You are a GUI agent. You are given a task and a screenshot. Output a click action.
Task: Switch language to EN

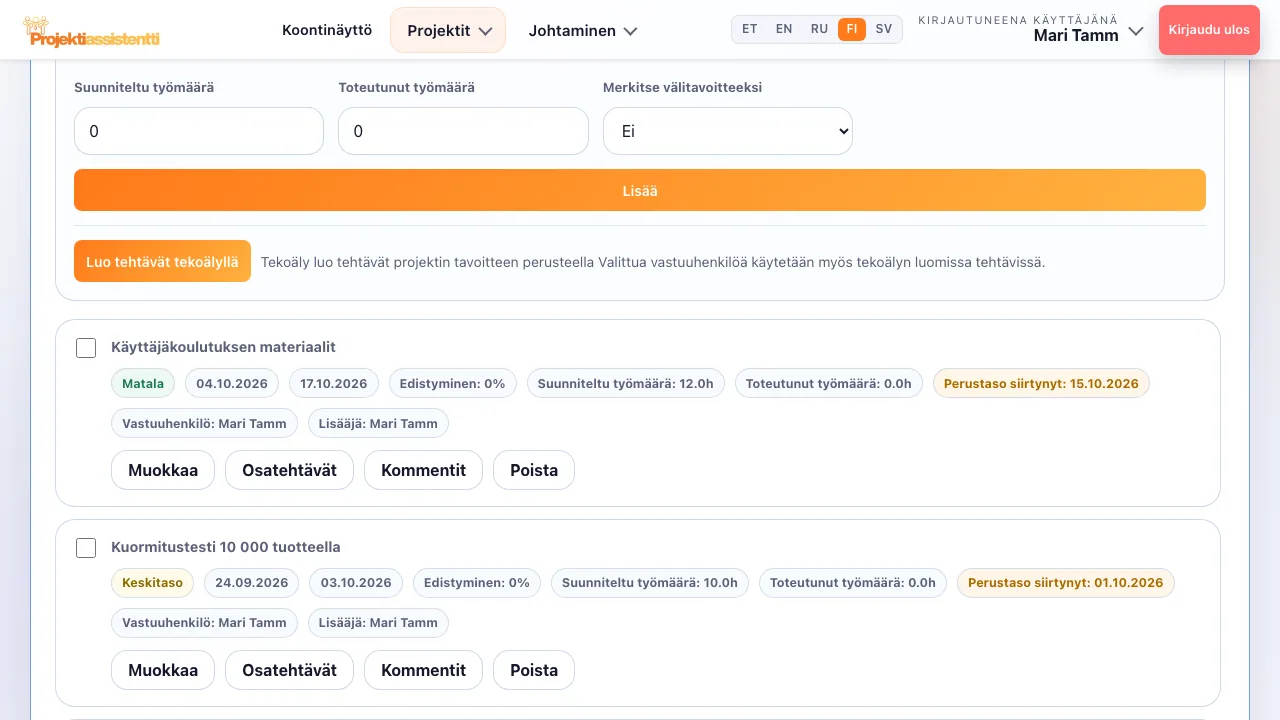click(784, 29)
